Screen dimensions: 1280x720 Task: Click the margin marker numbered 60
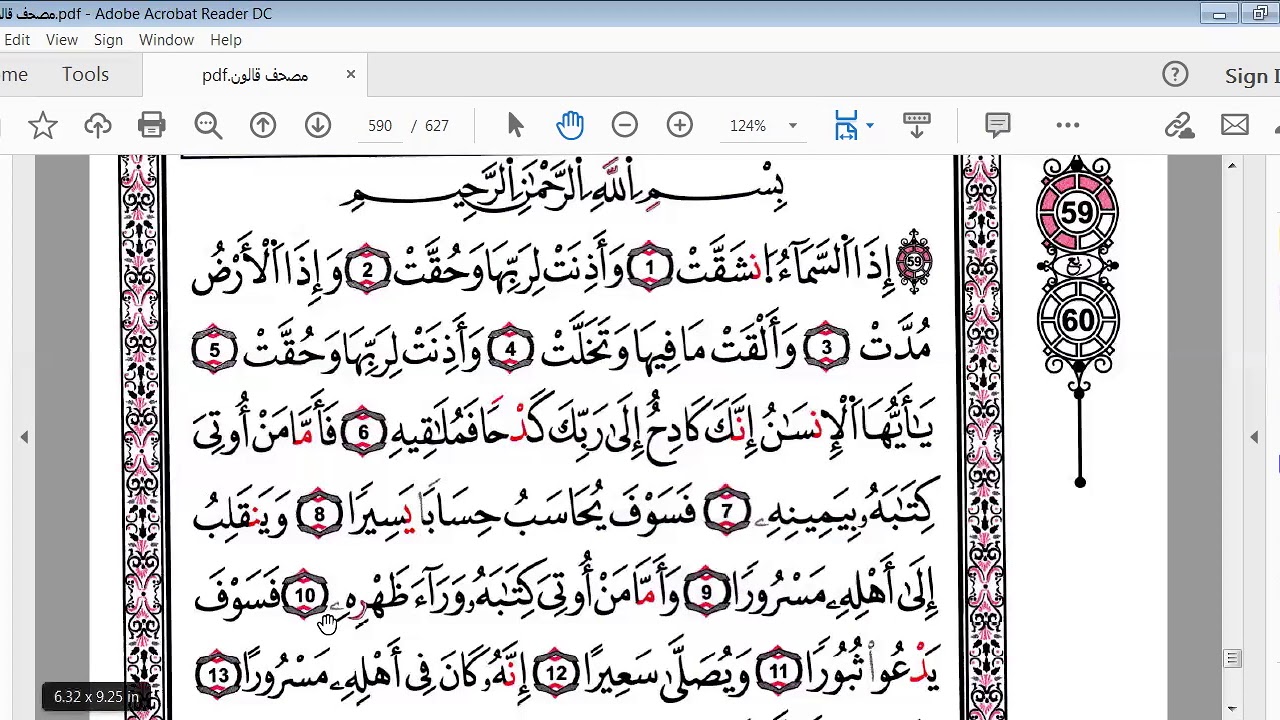point(1077,321)
